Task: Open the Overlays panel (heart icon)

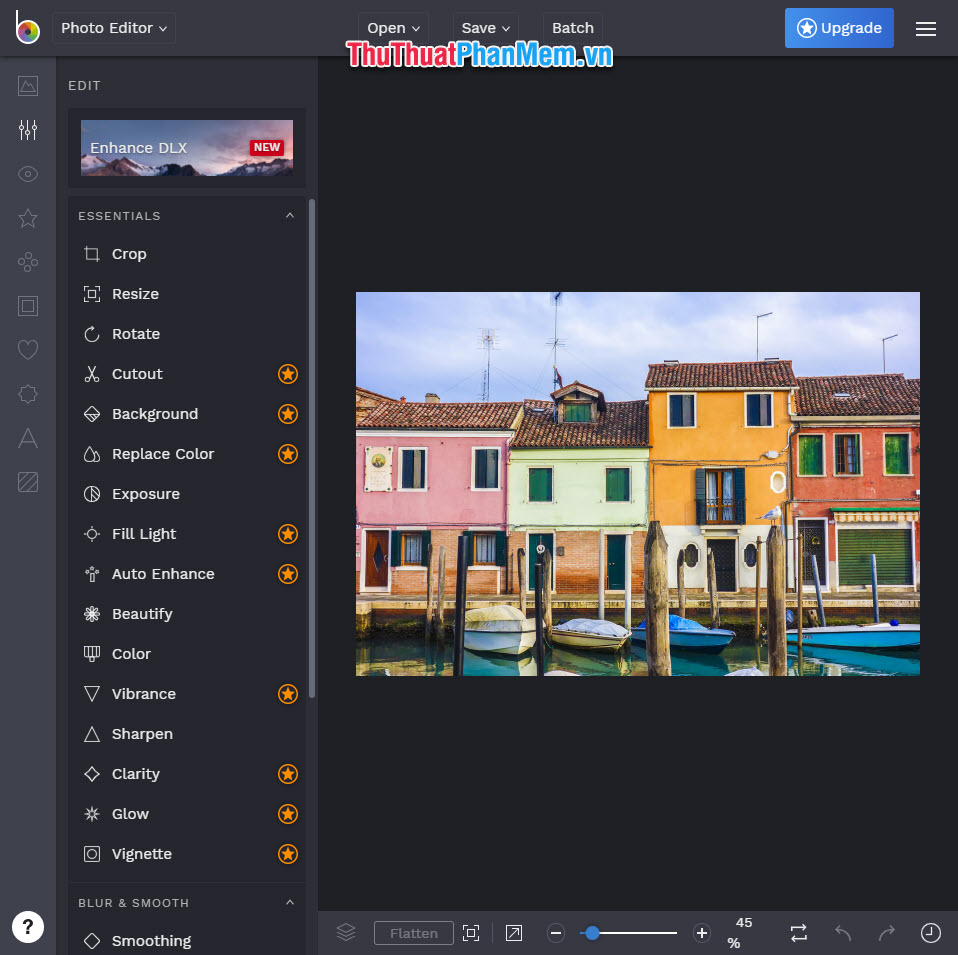Action: 28,350
